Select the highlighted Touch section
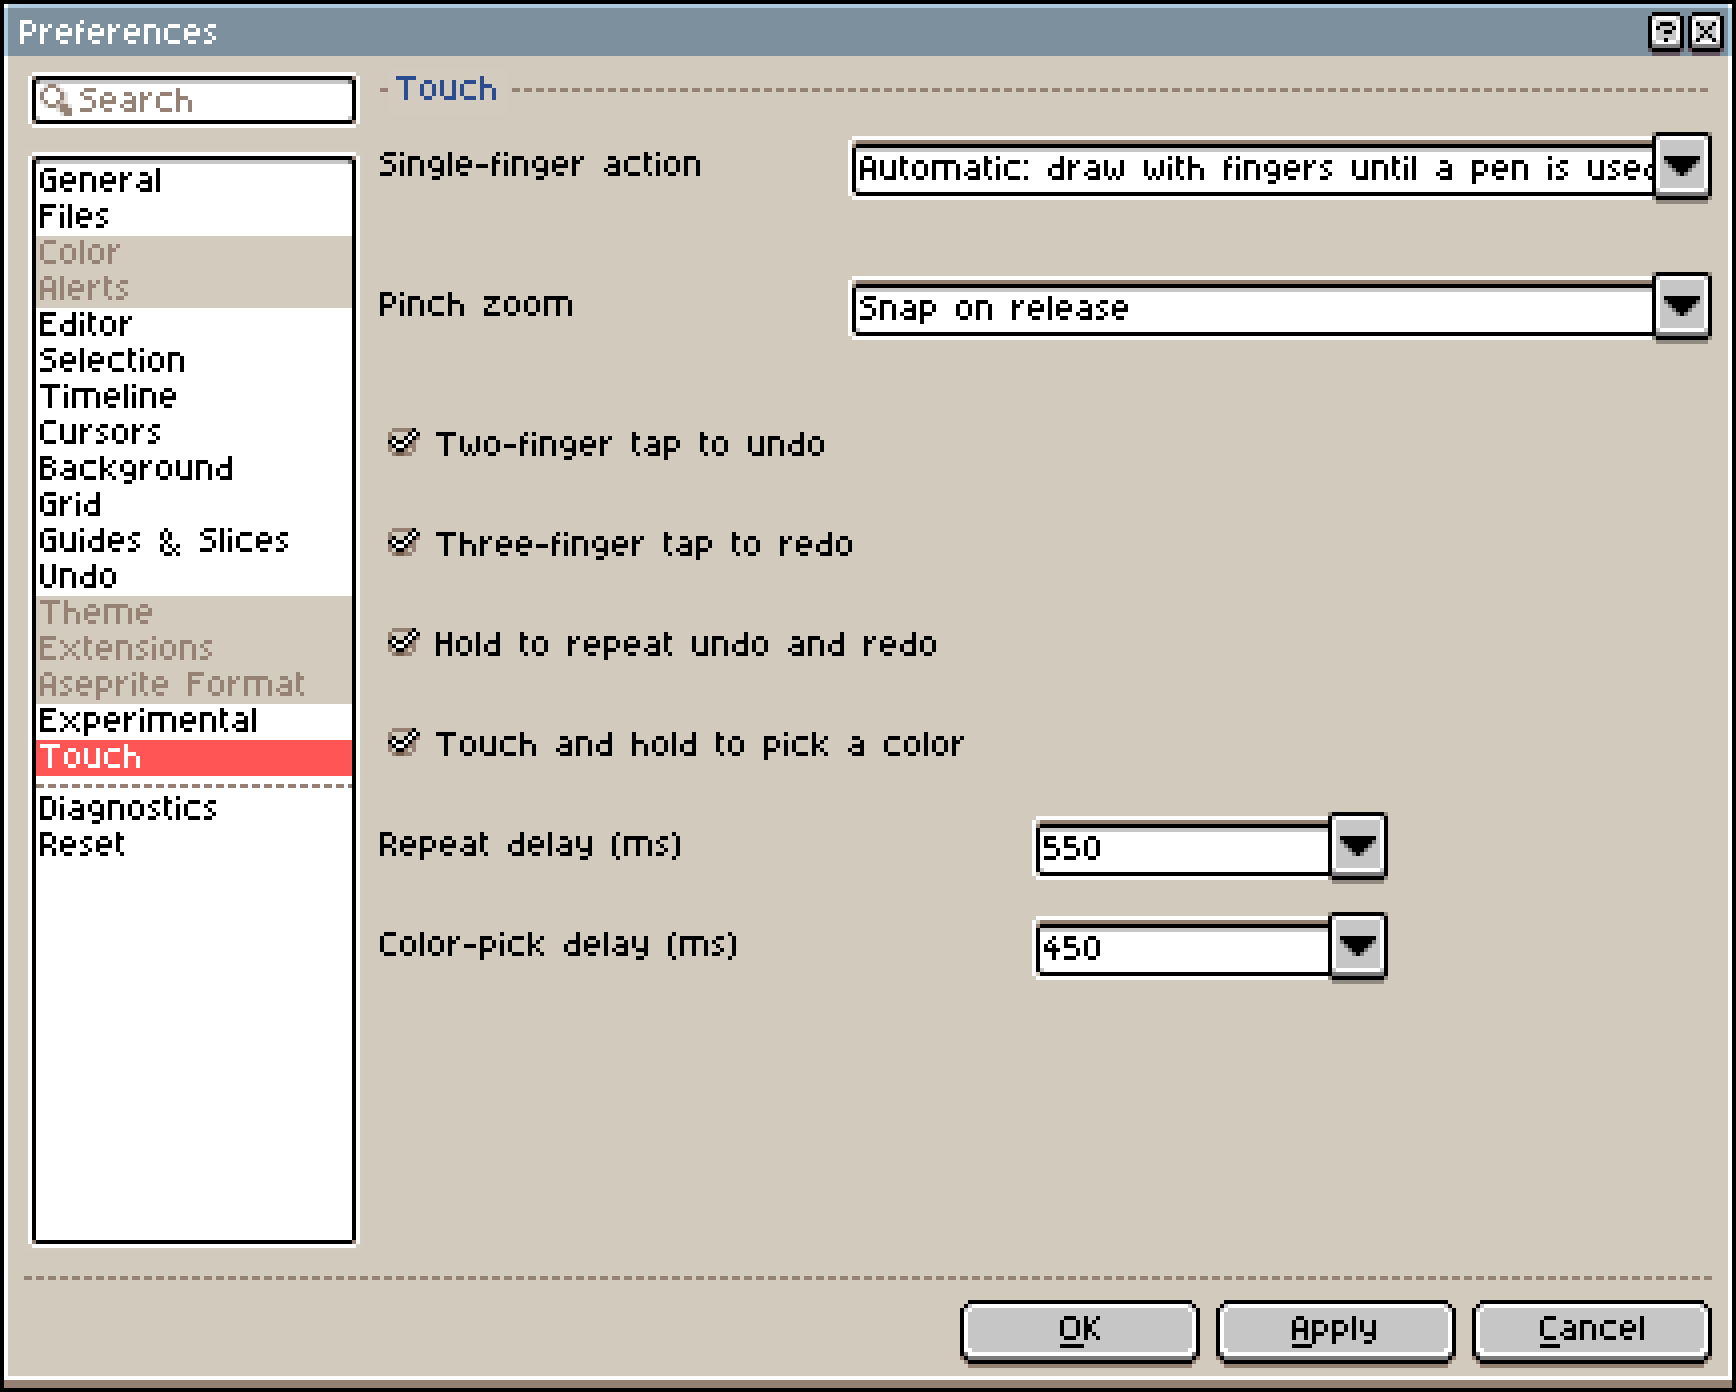 point(194,757)
